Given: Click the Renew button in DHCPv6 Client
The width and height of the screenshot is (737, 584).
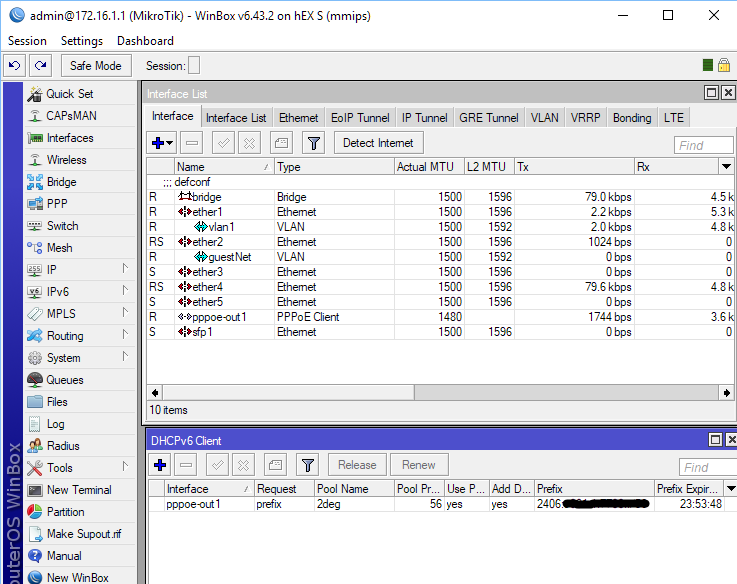Looking at the screenshot, I should click(419, 465).
